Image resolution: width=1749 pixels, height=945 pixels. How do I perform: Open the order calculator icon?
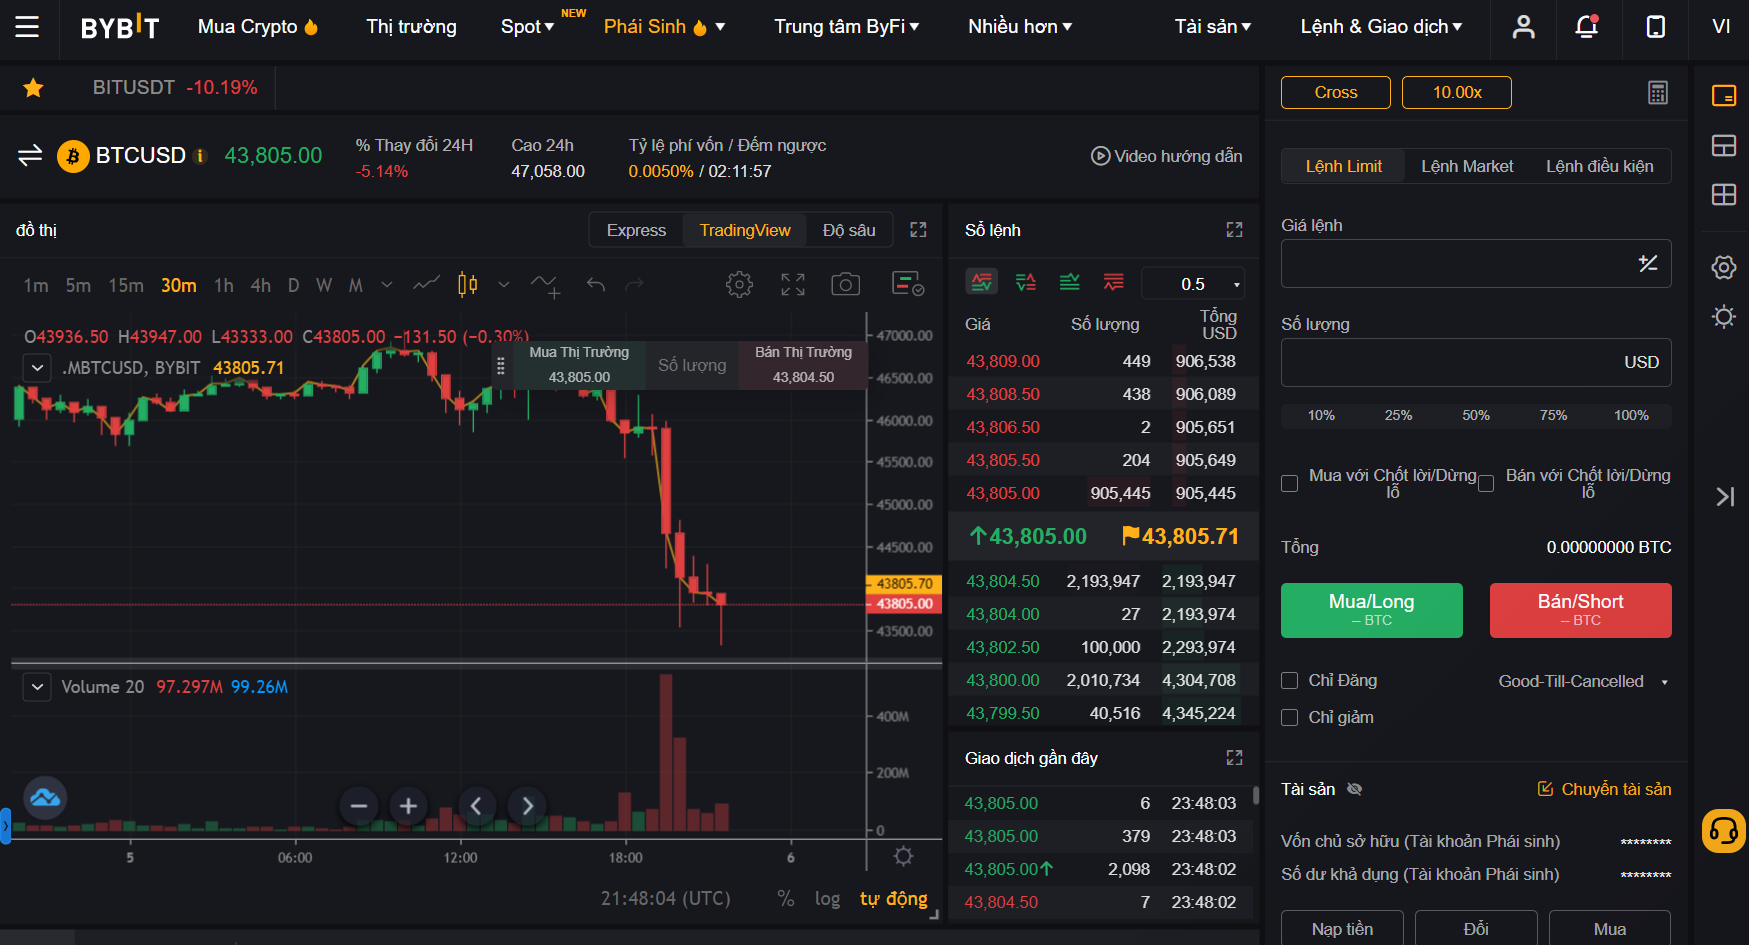[1658, 93]
